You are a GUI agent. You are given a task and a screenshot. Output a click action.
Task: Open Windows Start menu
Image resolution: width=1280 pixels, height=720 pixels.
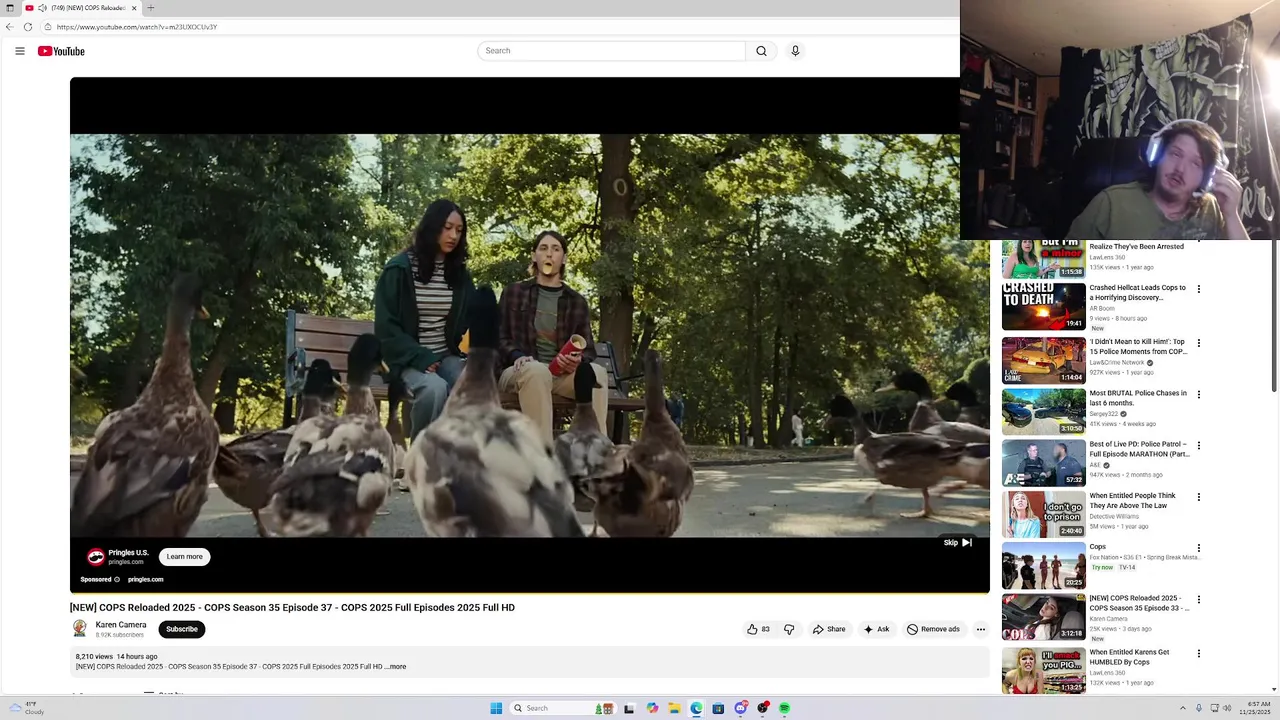tap(496, 708)
